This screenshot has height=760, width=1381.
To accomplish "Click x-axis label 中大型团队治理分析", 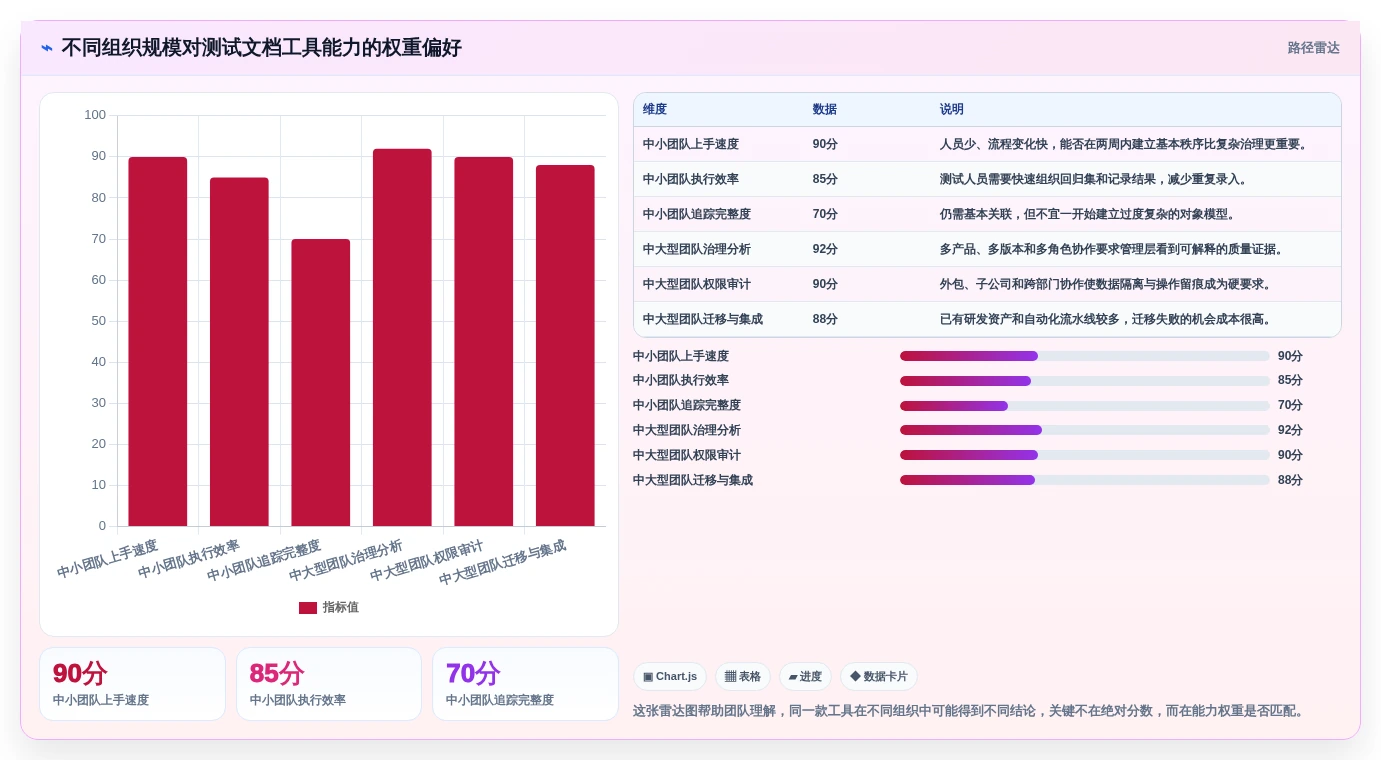I will click(346, 560).
